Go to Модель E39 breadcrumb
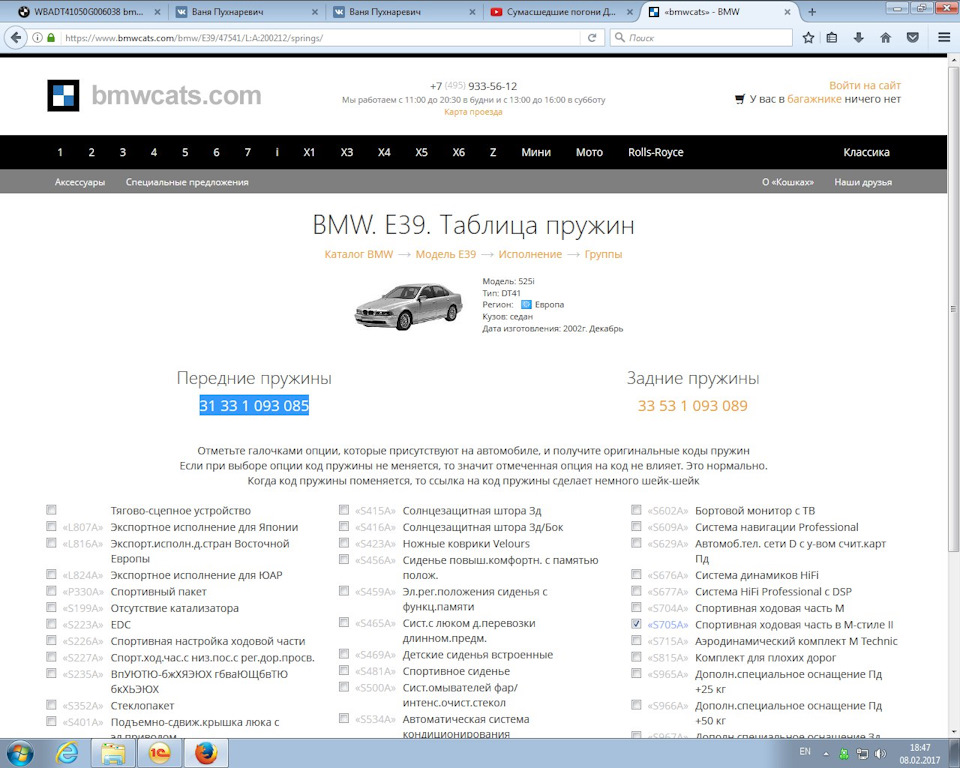 pyautogui.click(x=446, y=254)
